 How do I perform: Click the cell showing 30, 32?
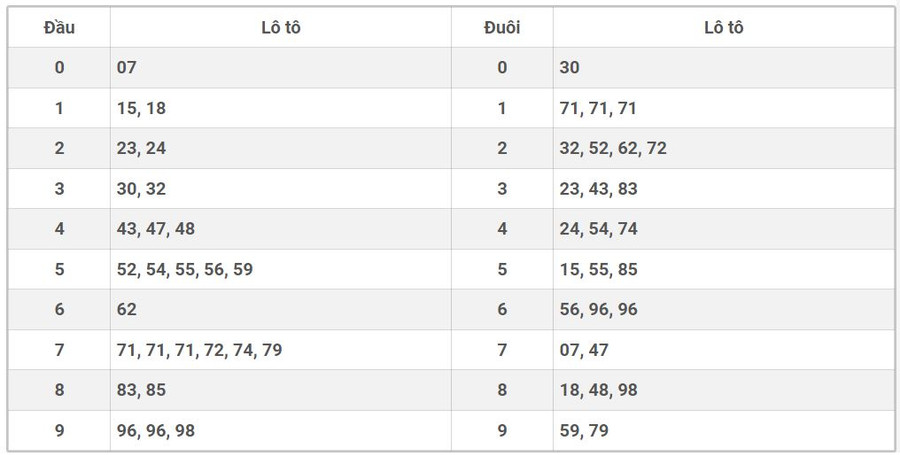click(141, 188)
